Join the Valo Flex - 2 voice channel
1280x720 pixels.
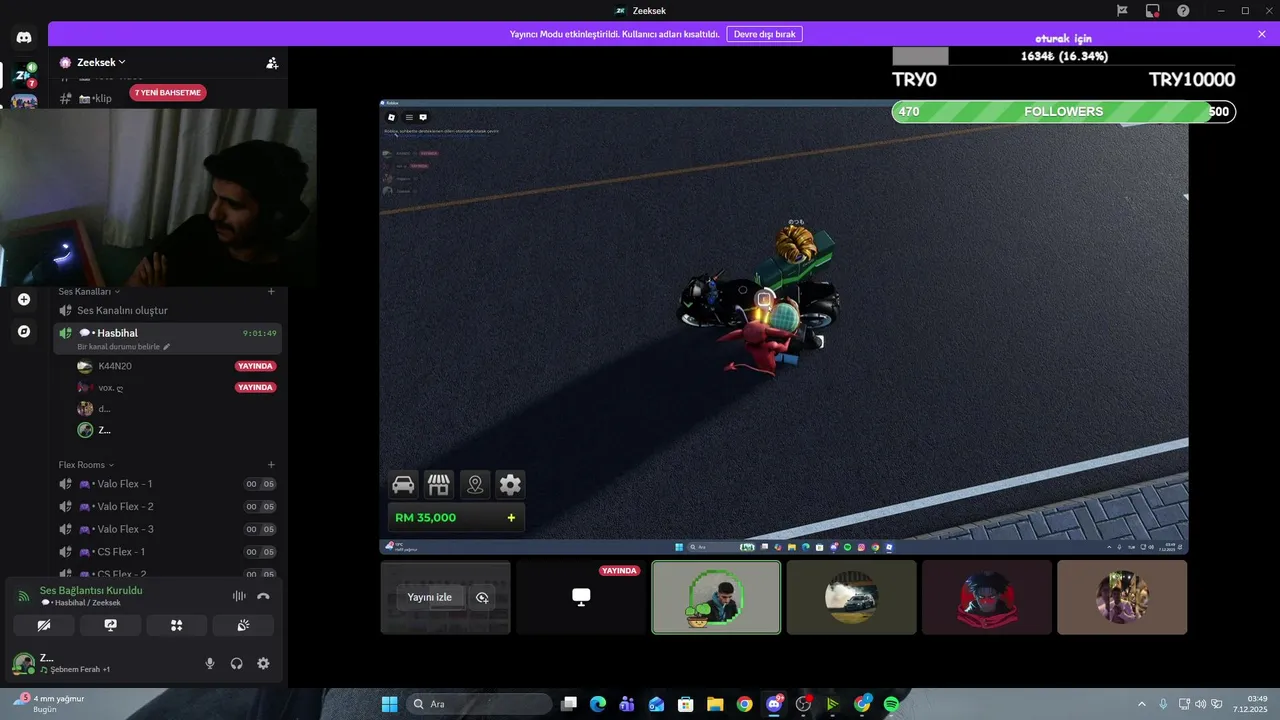click(x=168, y=507)
